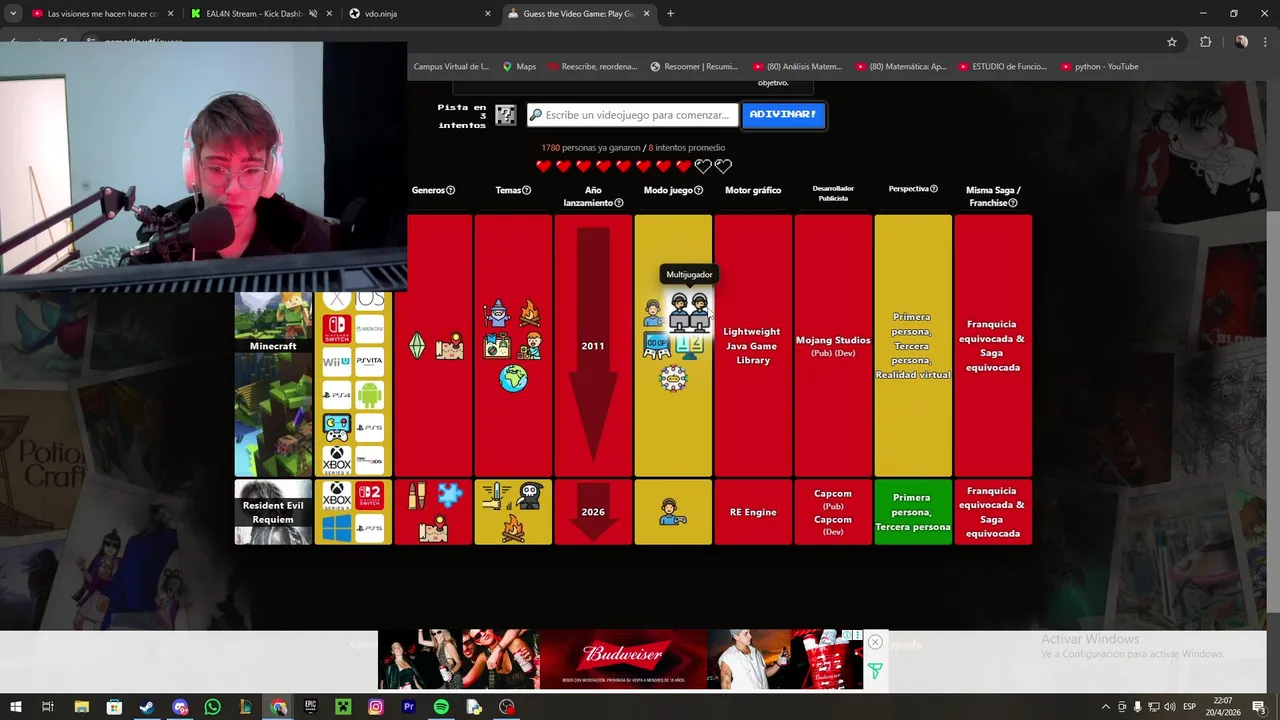Image resolution: width=1280 pixels, height=720 pixels.
Task: Click the Windows platform icon in Resident Evil row
Action: click(337, 528)
